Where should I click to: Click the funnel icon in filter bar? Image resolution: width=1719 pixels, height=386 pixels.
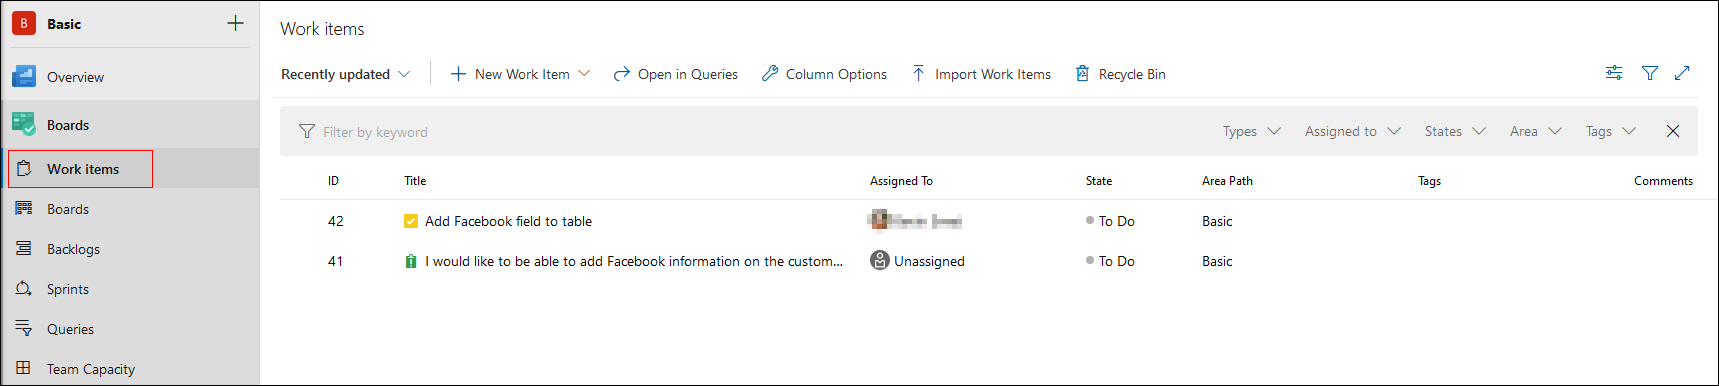(x=307, y=131)
